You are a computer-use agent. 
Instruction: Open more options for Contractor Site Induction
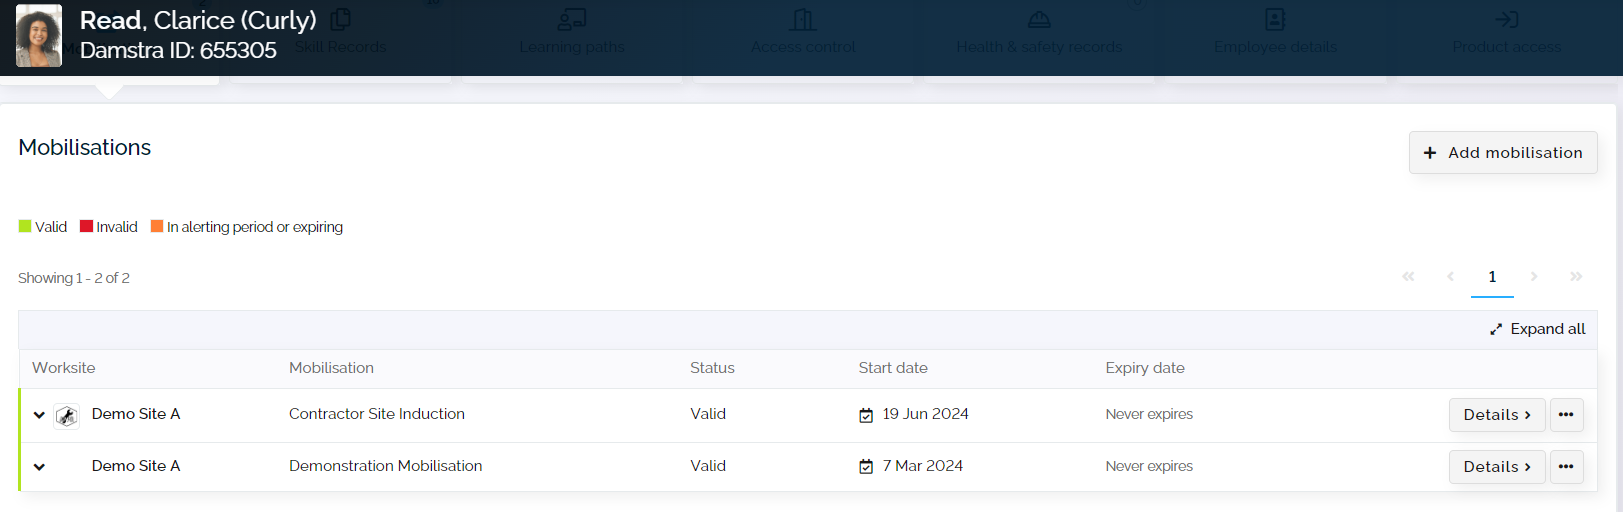tap(1566, 415)
